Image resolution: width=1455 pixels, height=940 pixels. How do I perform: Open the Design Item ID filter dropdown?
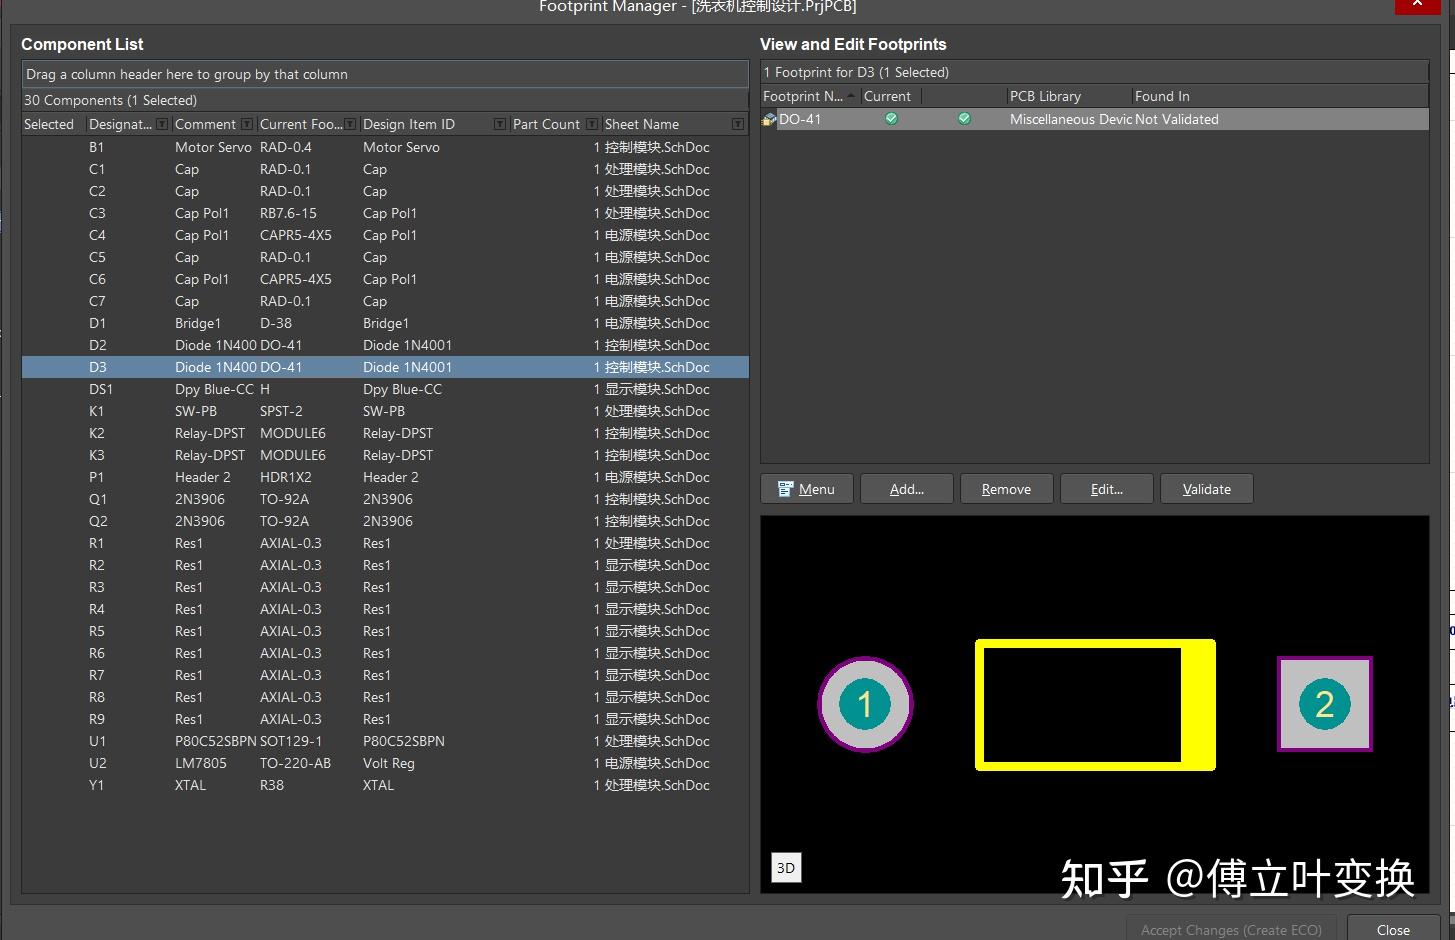click(x=500, y=124)
